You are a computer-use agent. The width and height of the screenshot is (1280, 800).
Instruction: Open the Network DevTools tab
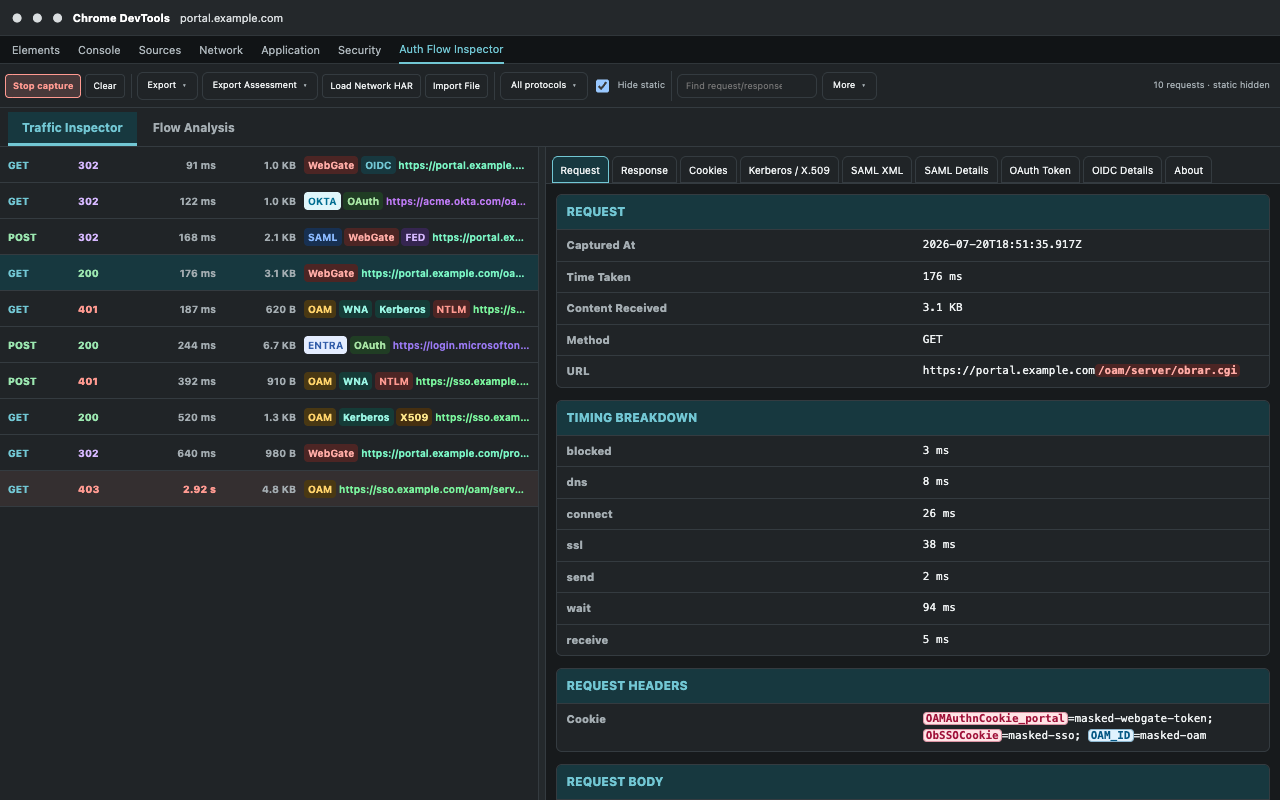click(x=221, y=50)
